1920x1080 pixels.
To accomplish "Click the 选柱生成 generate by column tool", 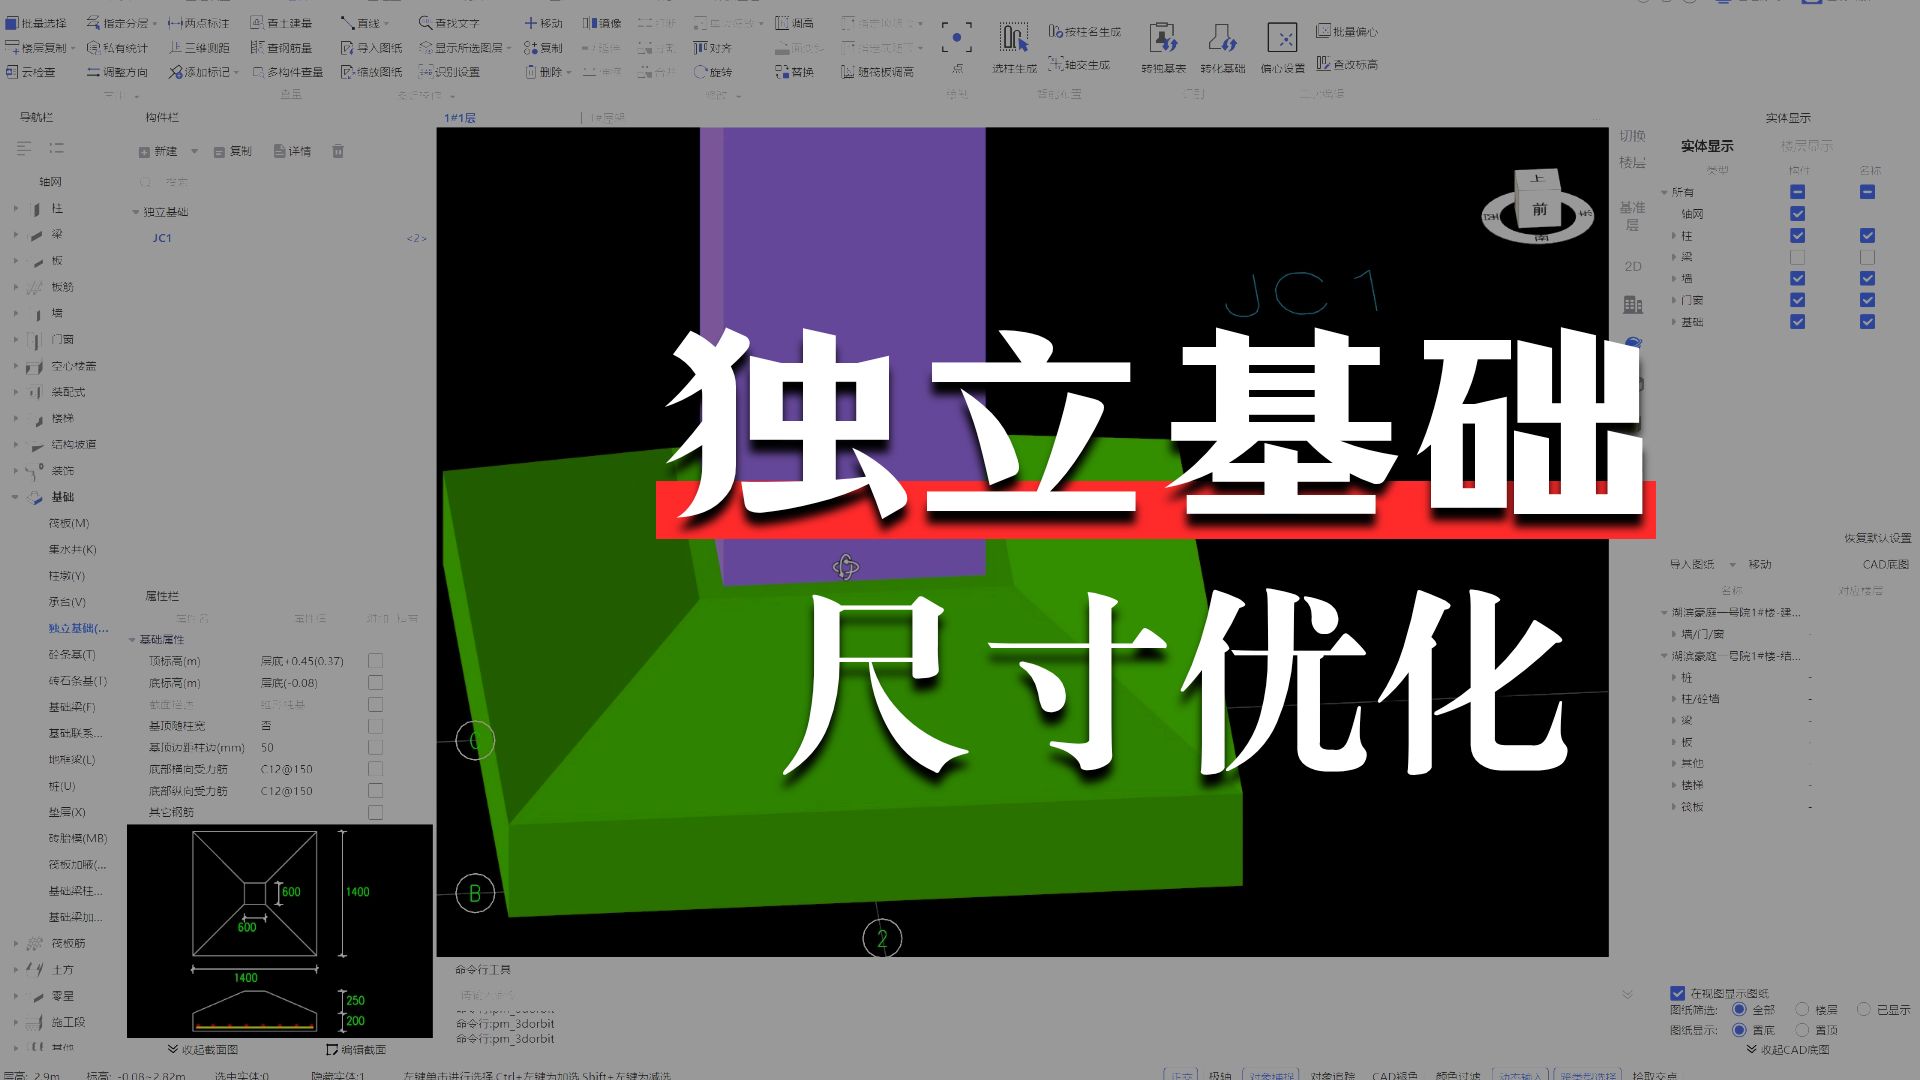I will coord(1014,48).
